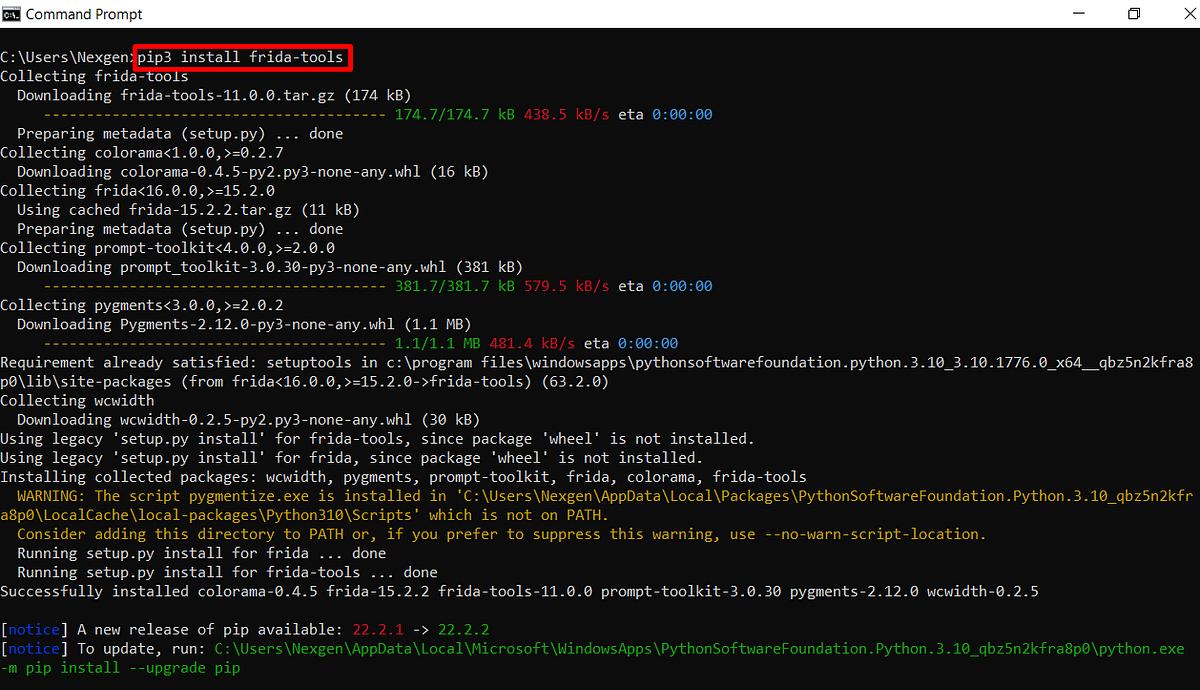Click the Command Prompt icon in title bar
The width and height of the screenshot is (1200, 690).
(12, 13)
